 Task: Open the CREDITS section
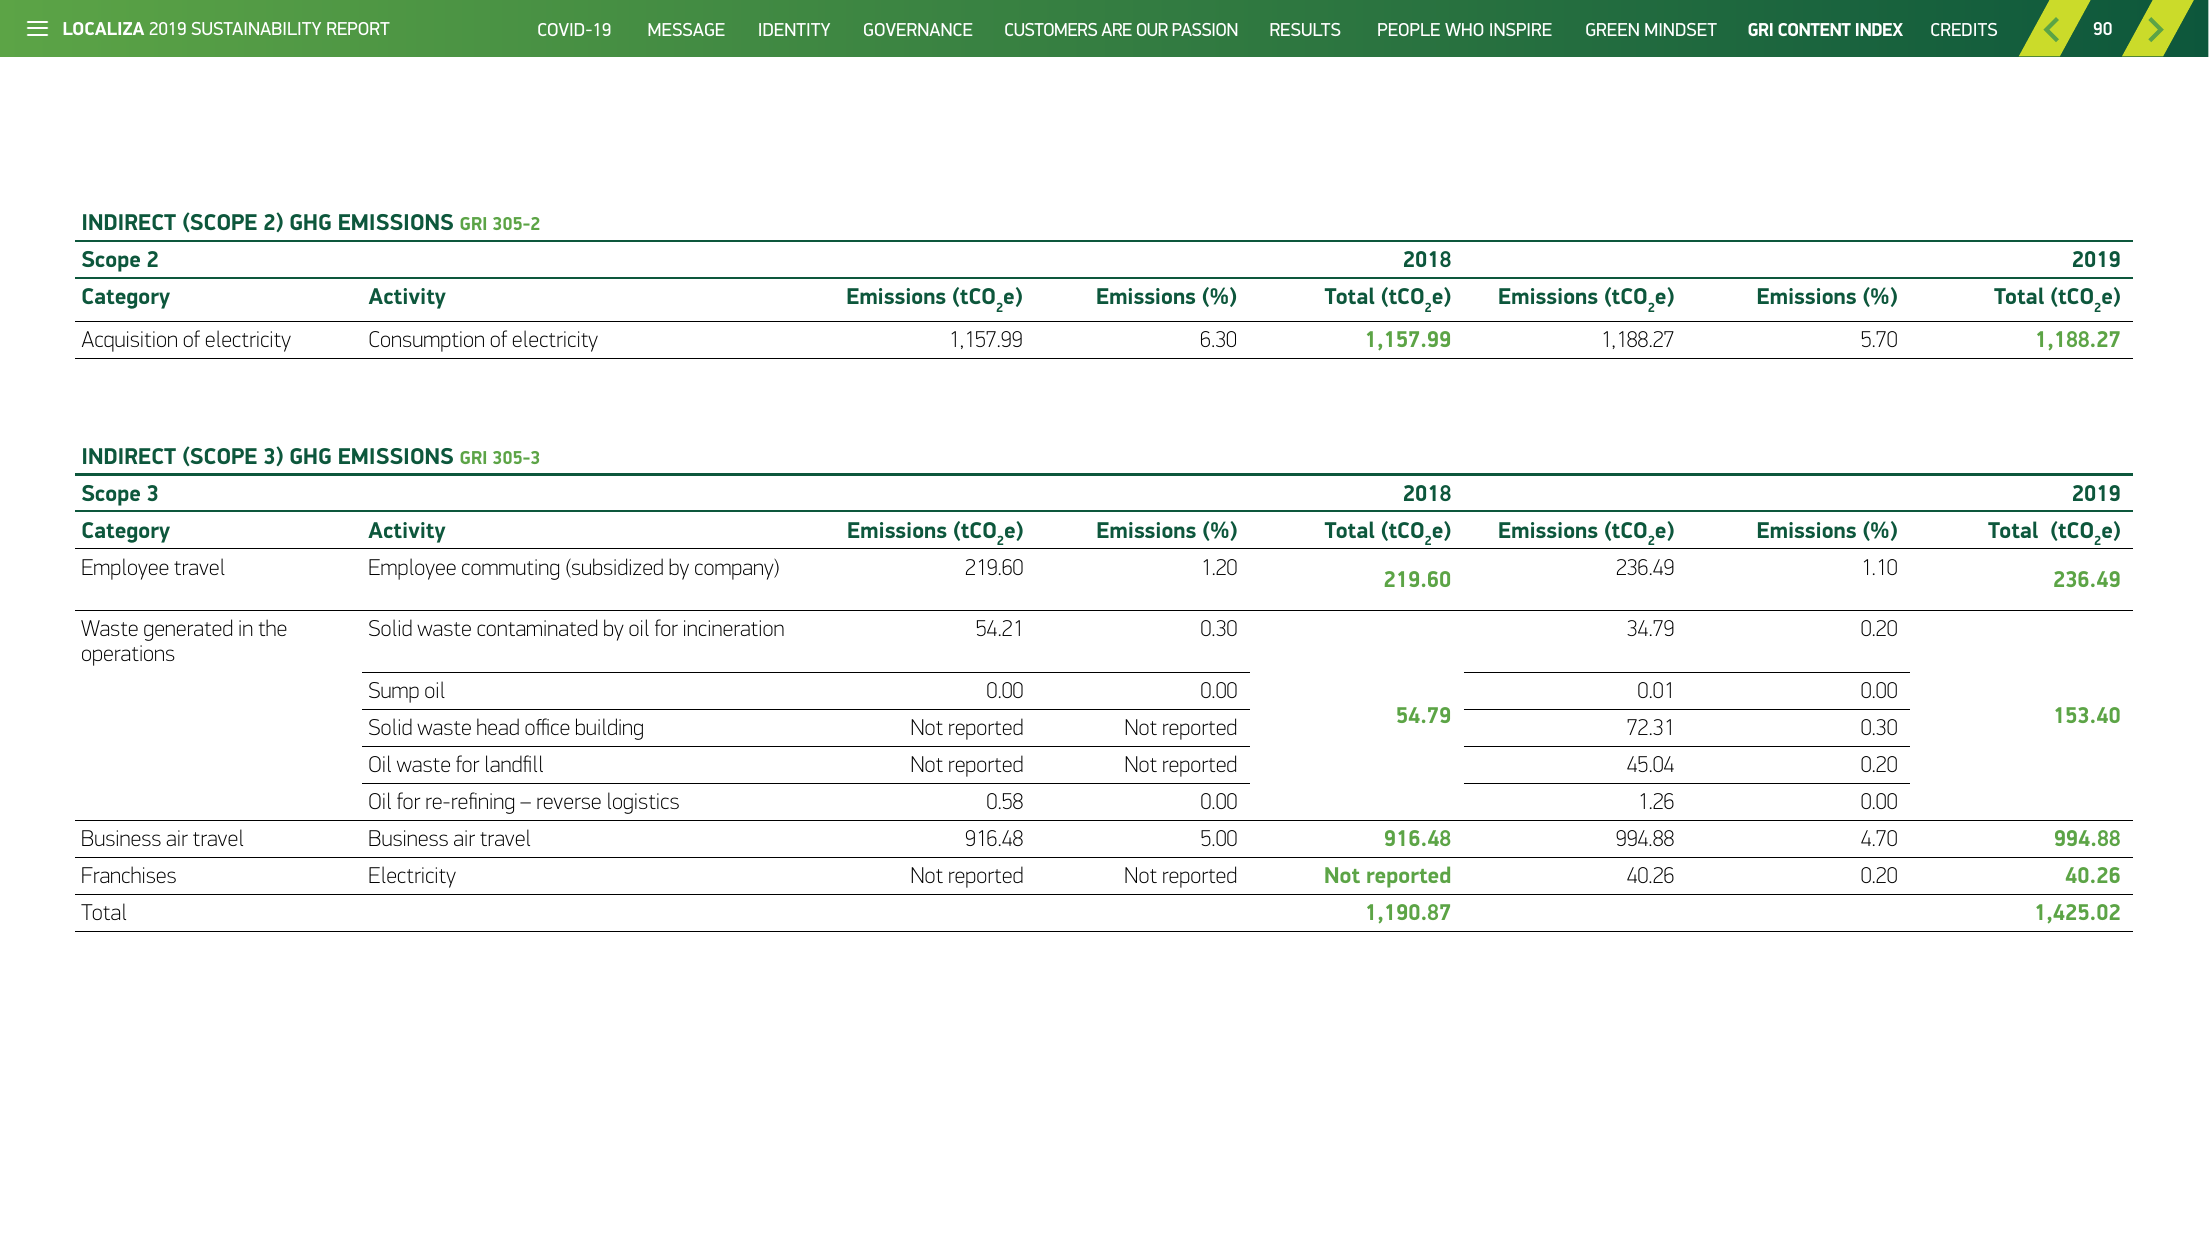[1964, 30]
